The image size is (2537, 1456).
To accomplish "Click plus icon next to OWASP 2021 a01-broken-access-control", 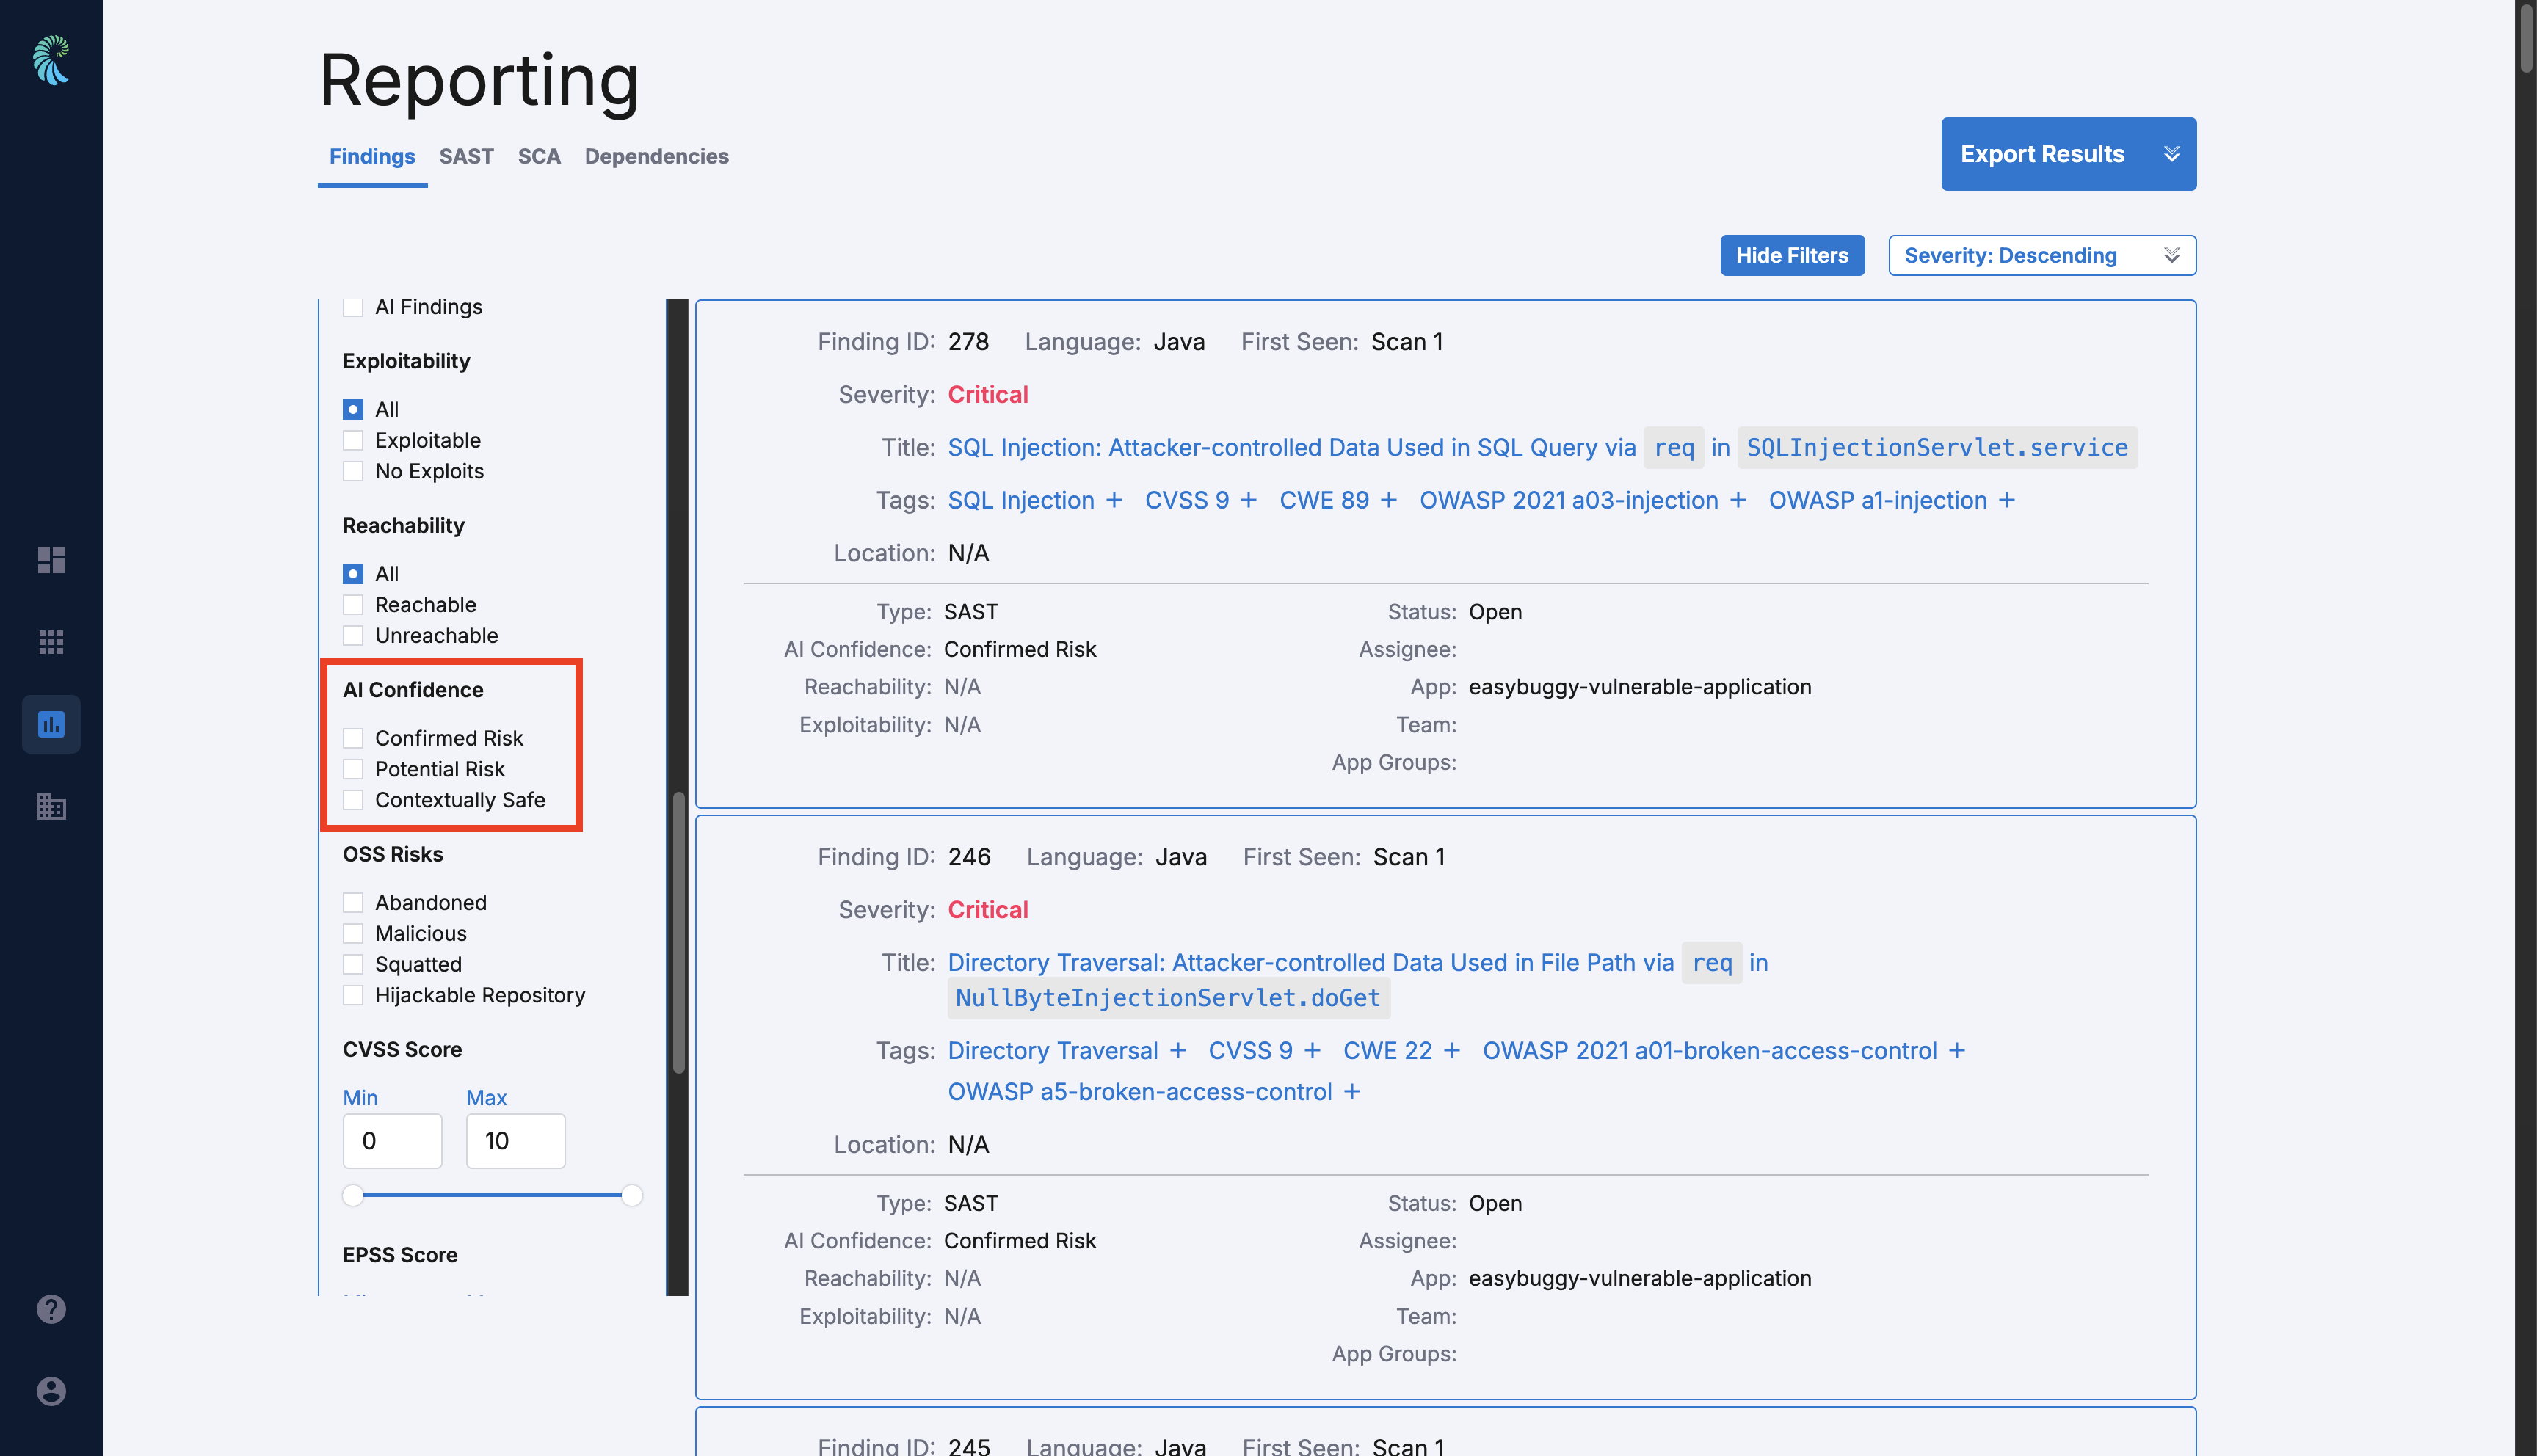I will pos(1957,1051).
